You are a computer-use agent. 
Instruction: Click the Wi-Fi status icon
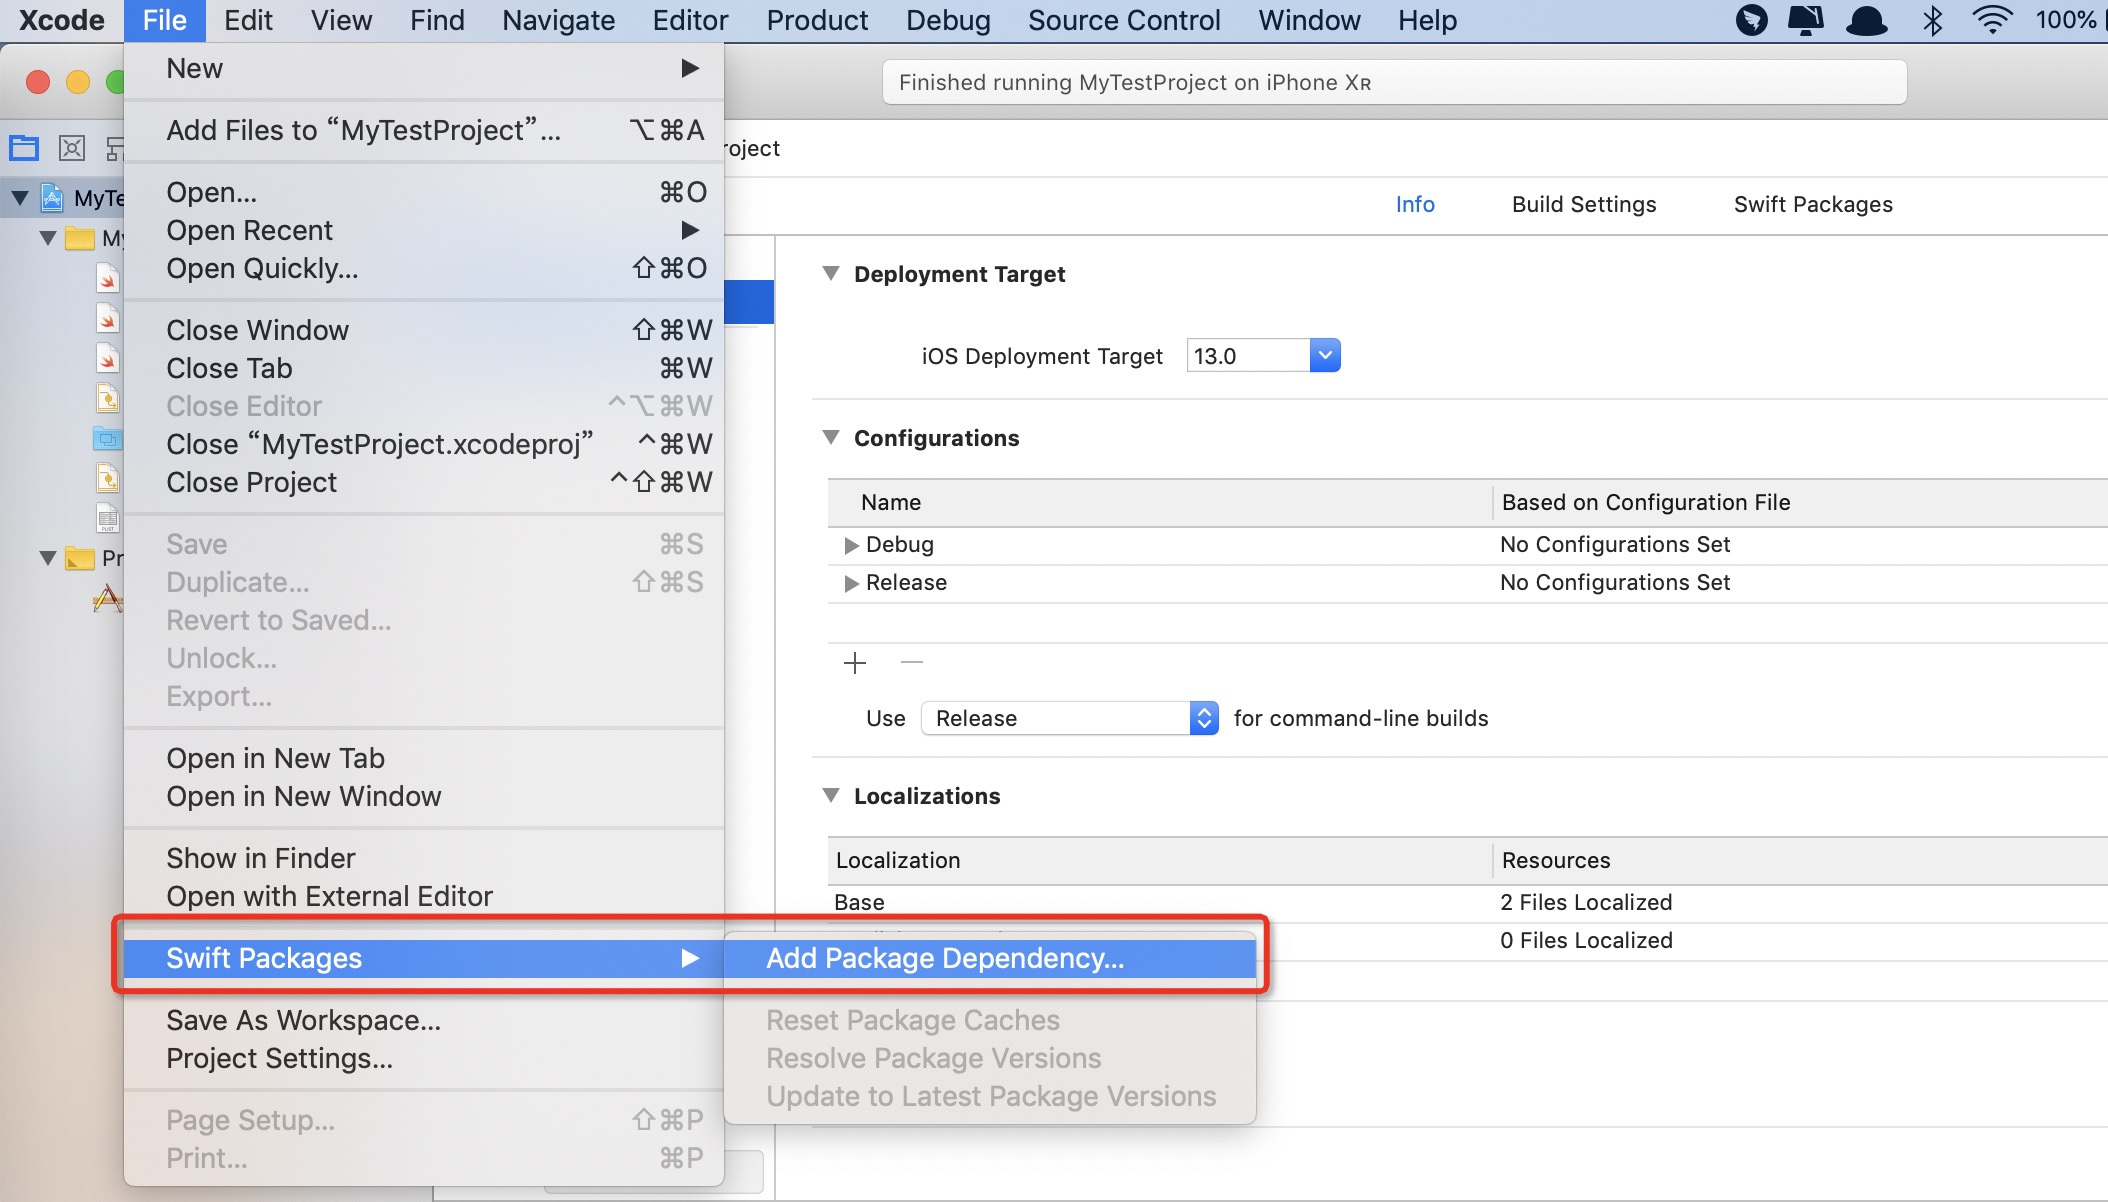[1992, 20]
